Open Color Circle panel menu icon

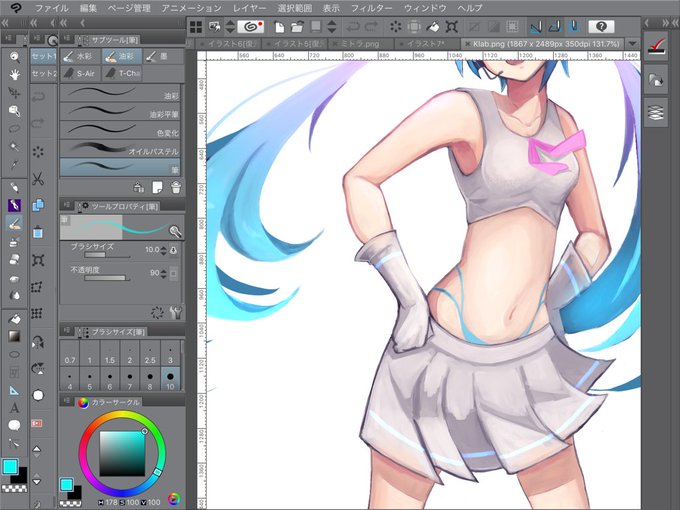pos(67,401)
